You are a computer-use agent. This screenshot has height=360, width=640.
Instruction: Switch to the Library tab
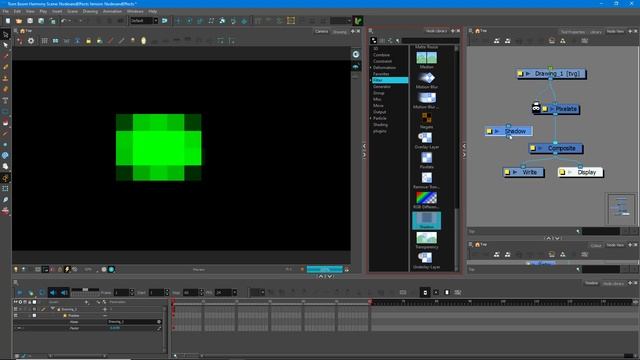point(596,31)
